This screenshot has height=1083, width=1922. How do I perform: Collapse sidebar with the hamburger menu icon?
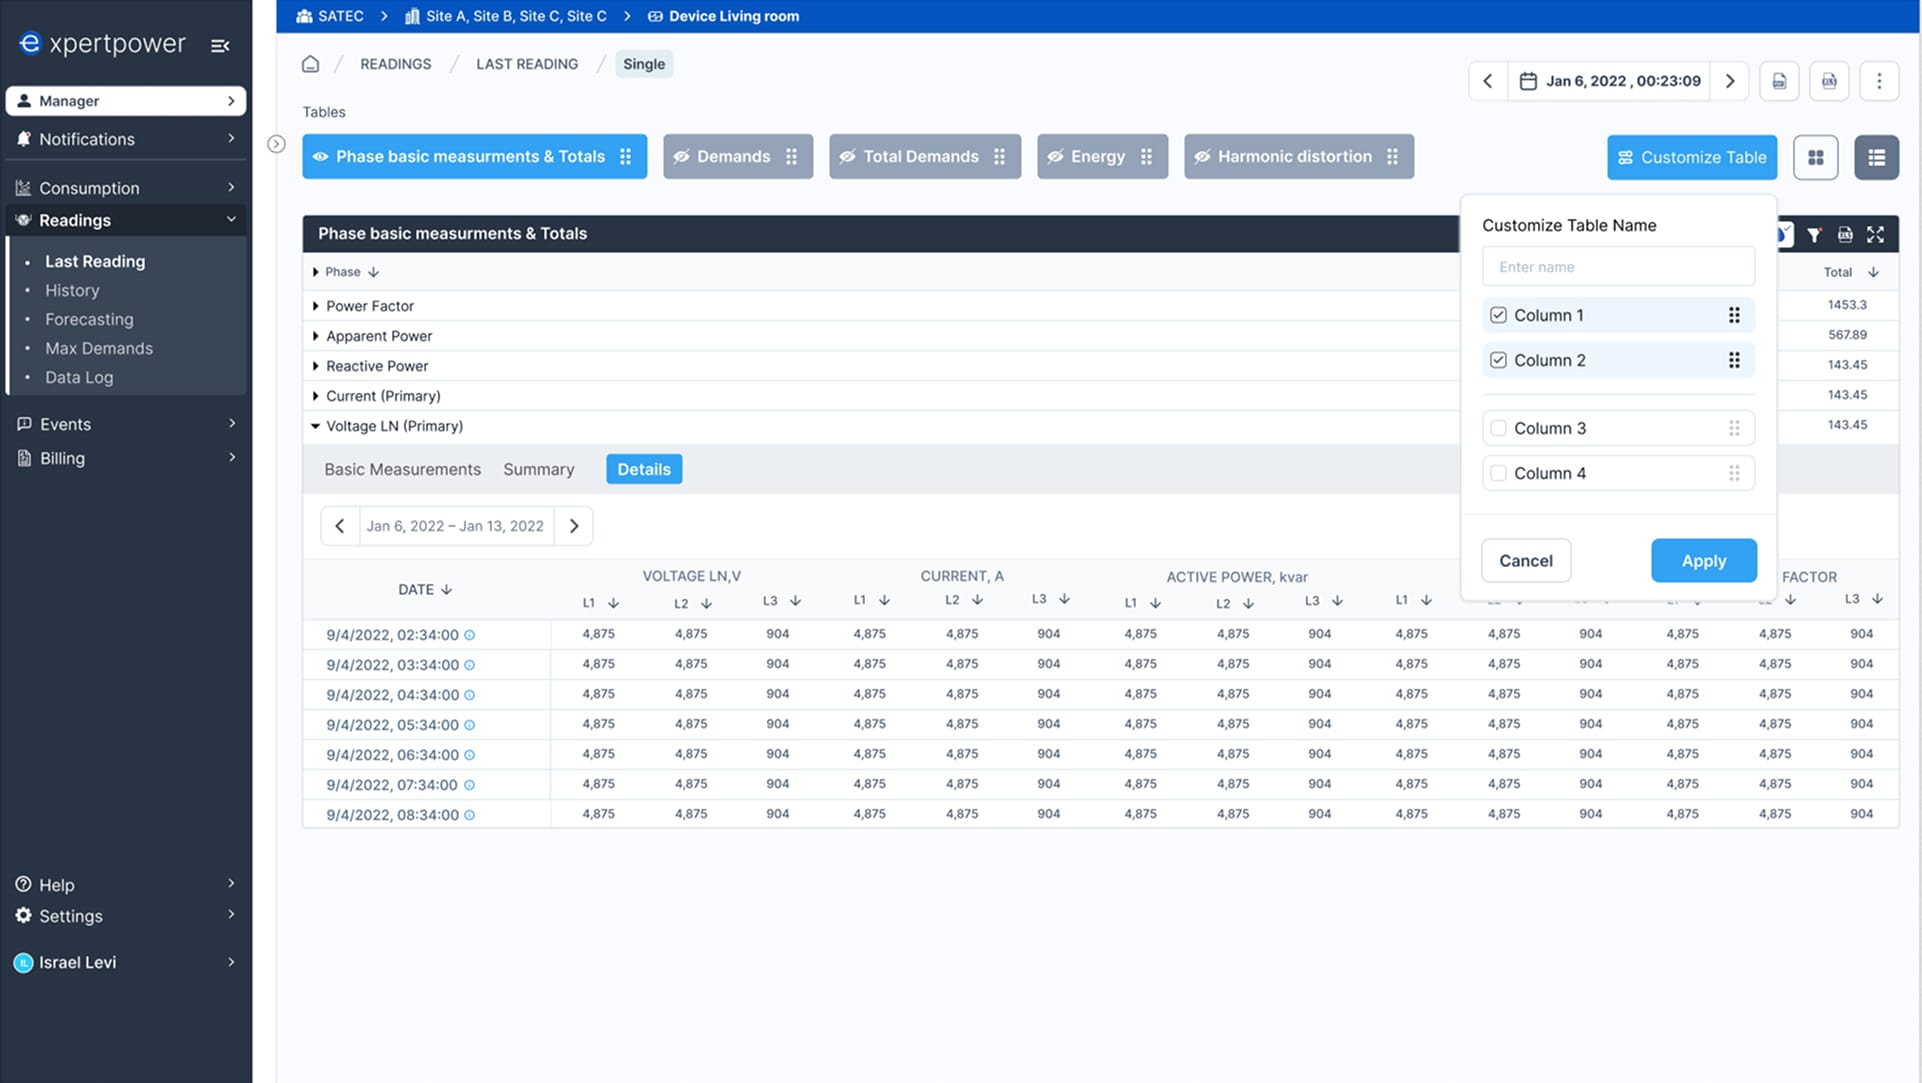(x=220, y=45)
